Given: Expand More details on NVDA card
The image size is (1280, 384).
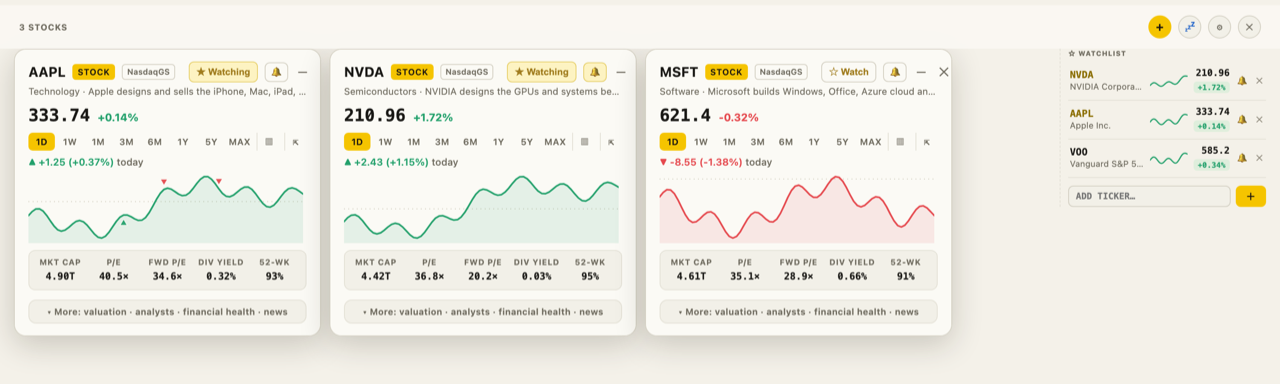Looking at the screenshot, I should 483,312.
